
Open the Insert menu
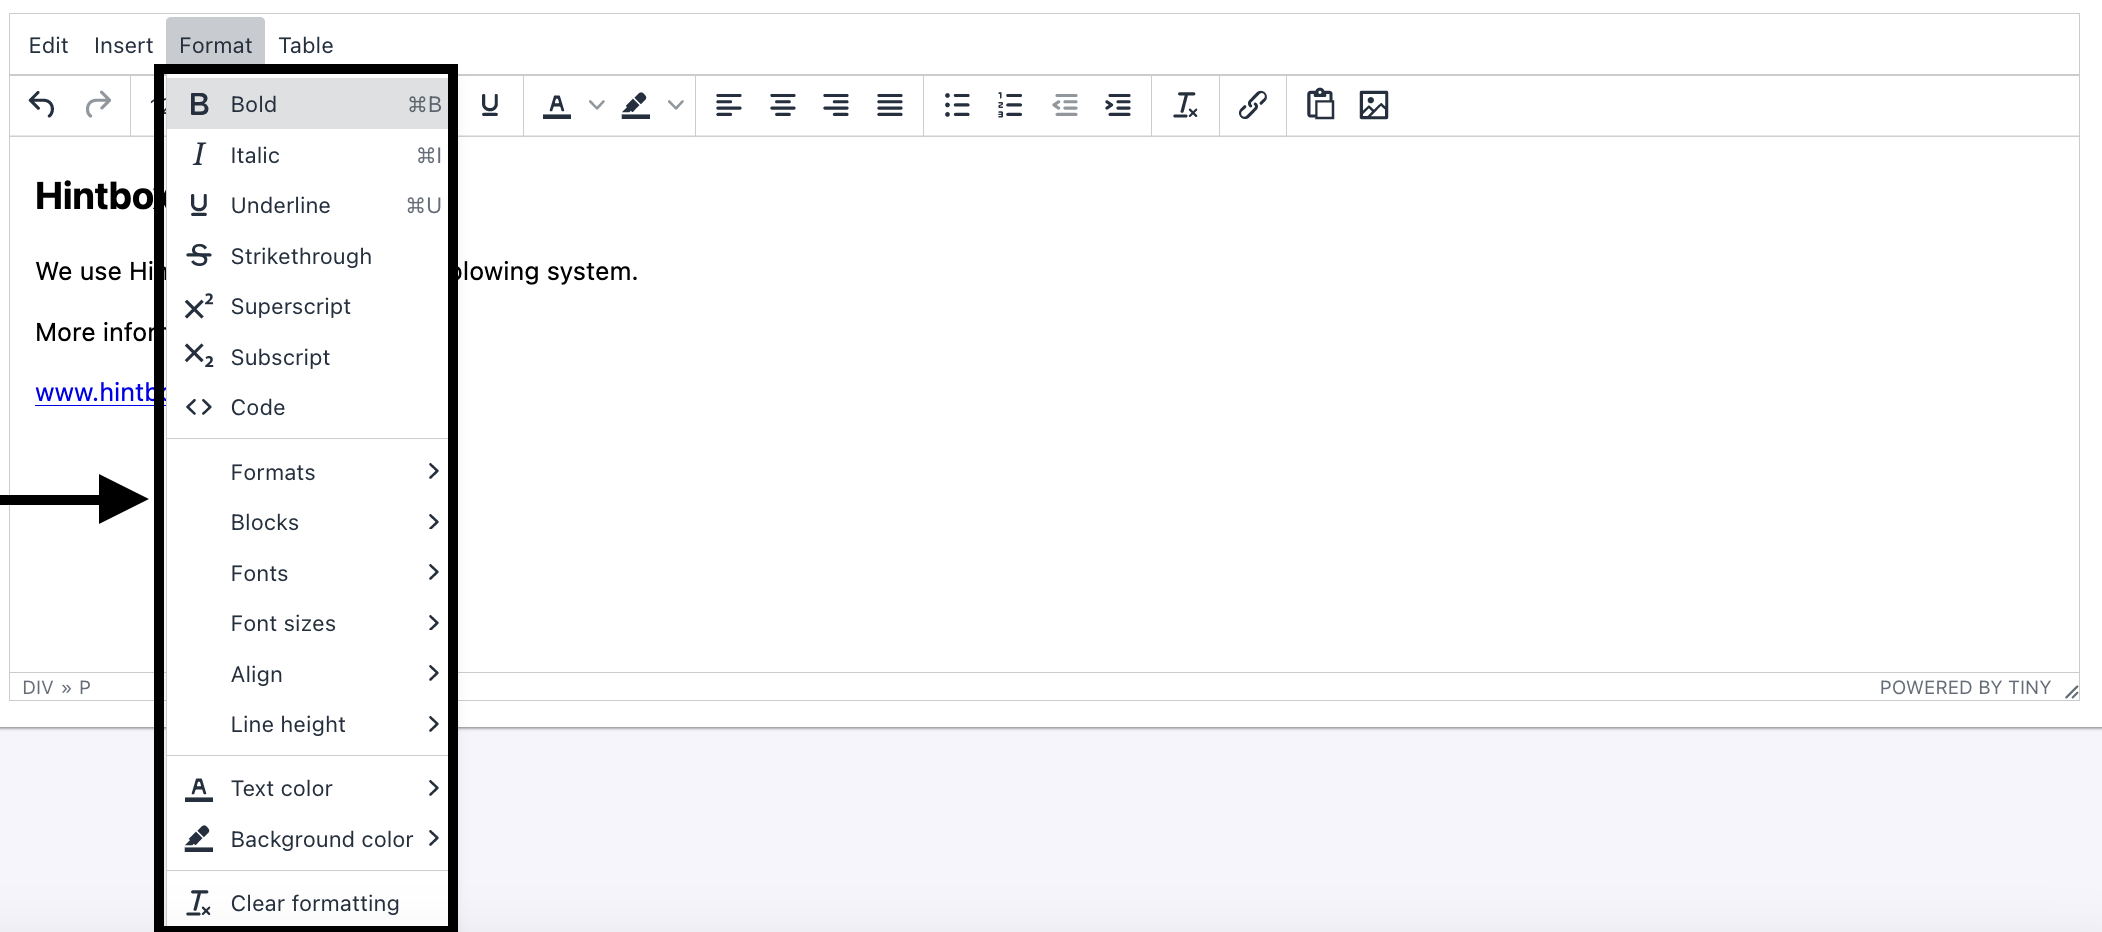123,45
